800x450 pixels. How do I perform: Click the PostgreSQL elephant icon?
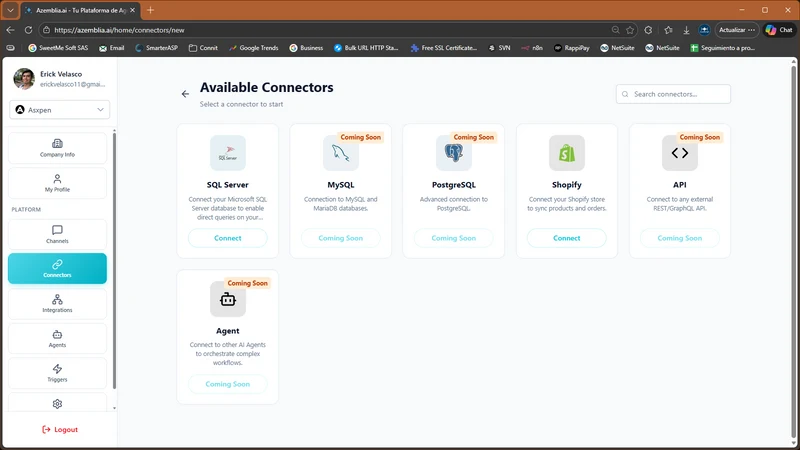pyautogui.click(x=454, y=153)
